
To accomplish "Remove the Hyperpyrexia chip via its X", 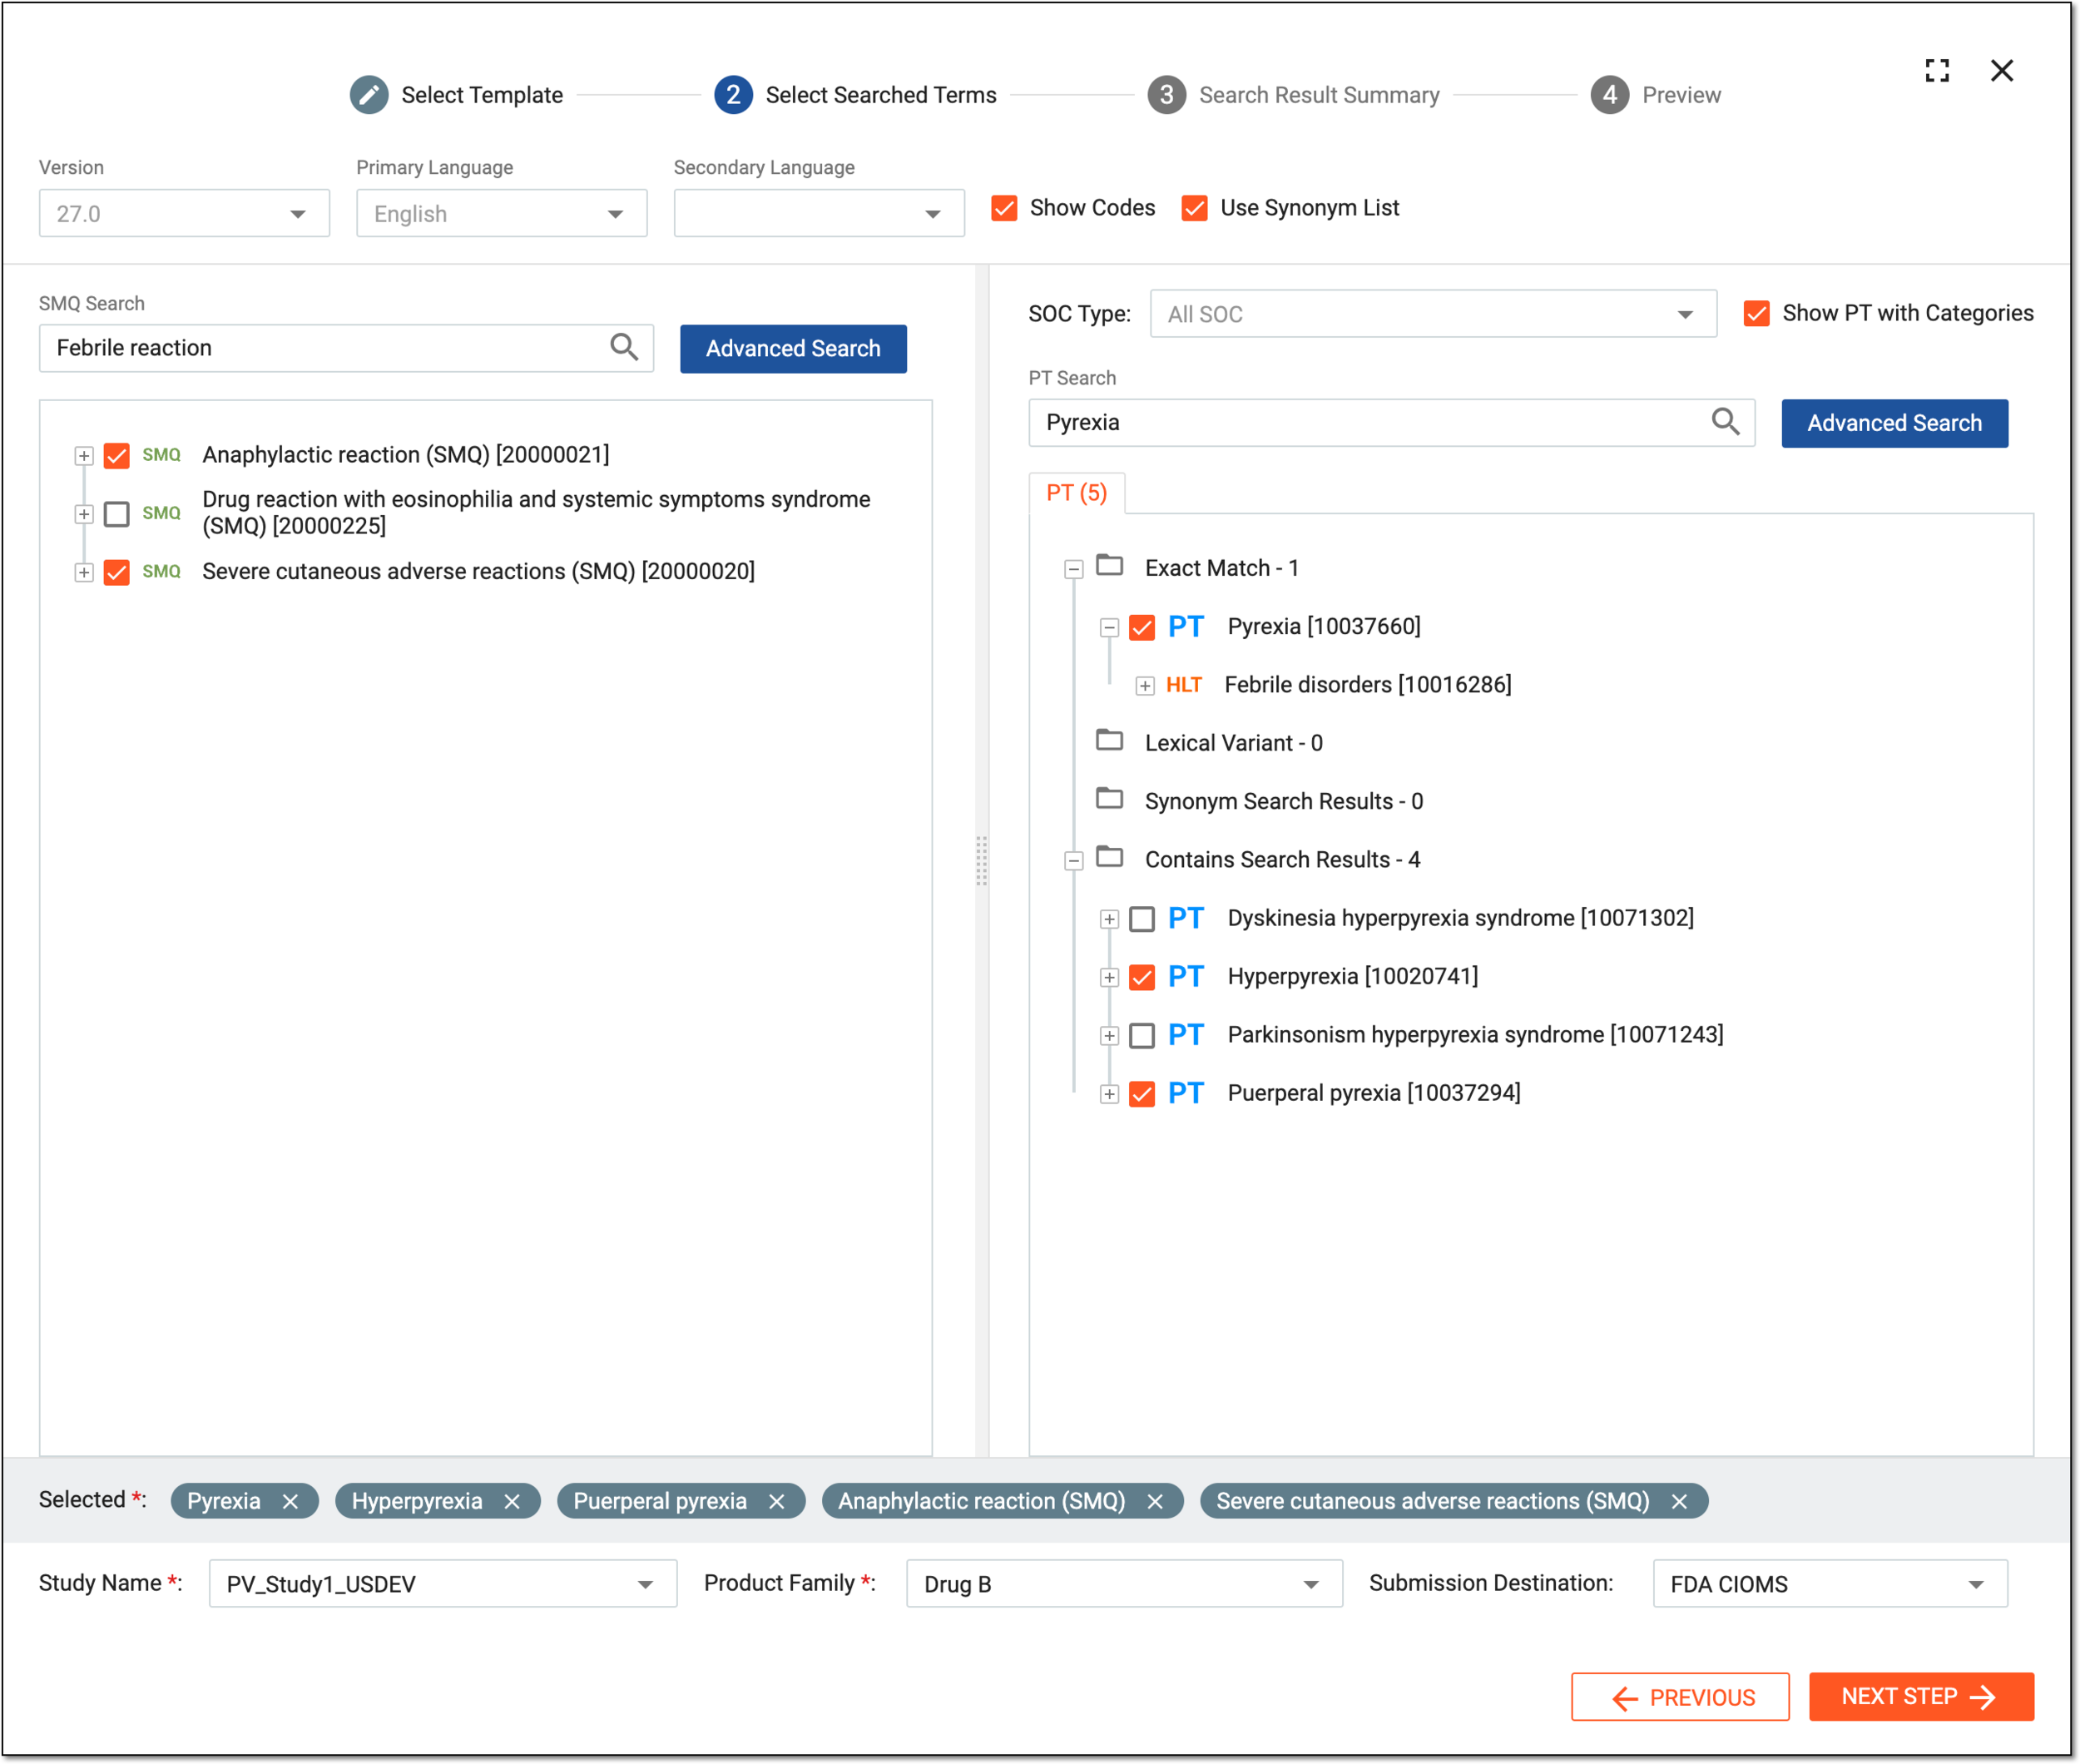I will click(512, 1501).
